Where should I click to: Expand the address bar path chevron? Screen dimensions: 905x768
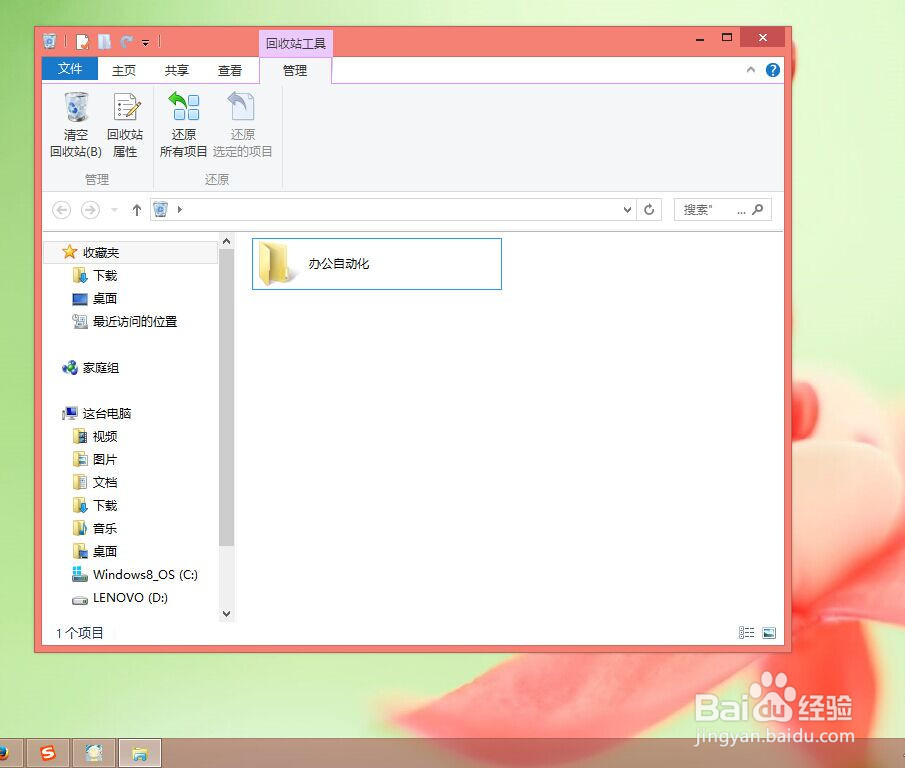click(180, 209)
